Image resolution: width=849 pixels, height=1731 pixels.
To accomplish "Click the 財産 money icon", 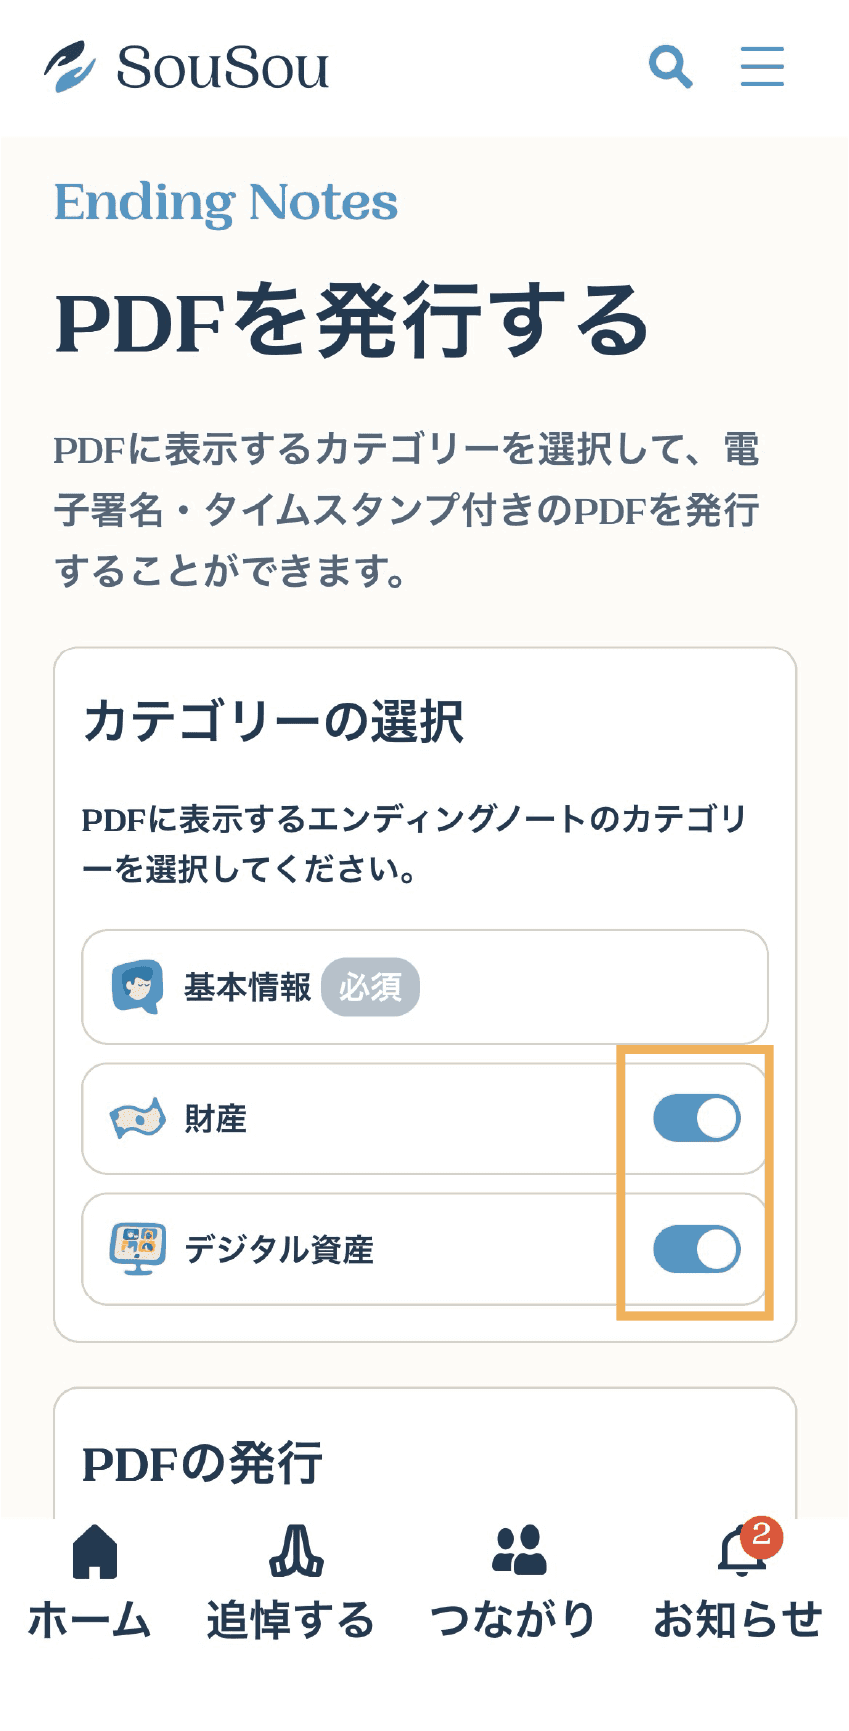I will tap(137, 1118).
